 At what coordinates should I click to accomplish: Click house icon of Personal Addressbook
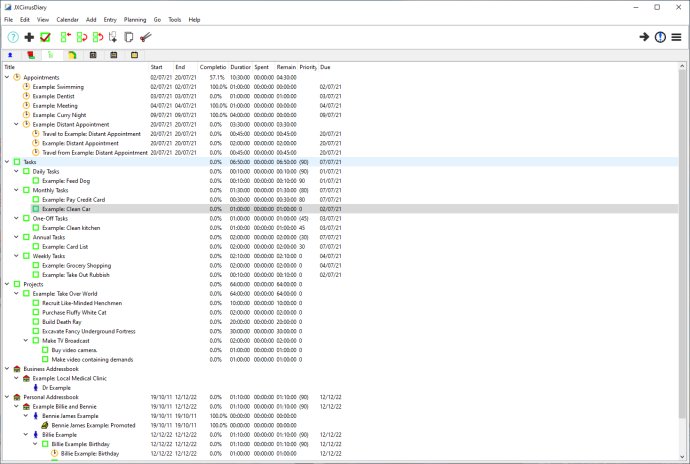click(17, 397)
